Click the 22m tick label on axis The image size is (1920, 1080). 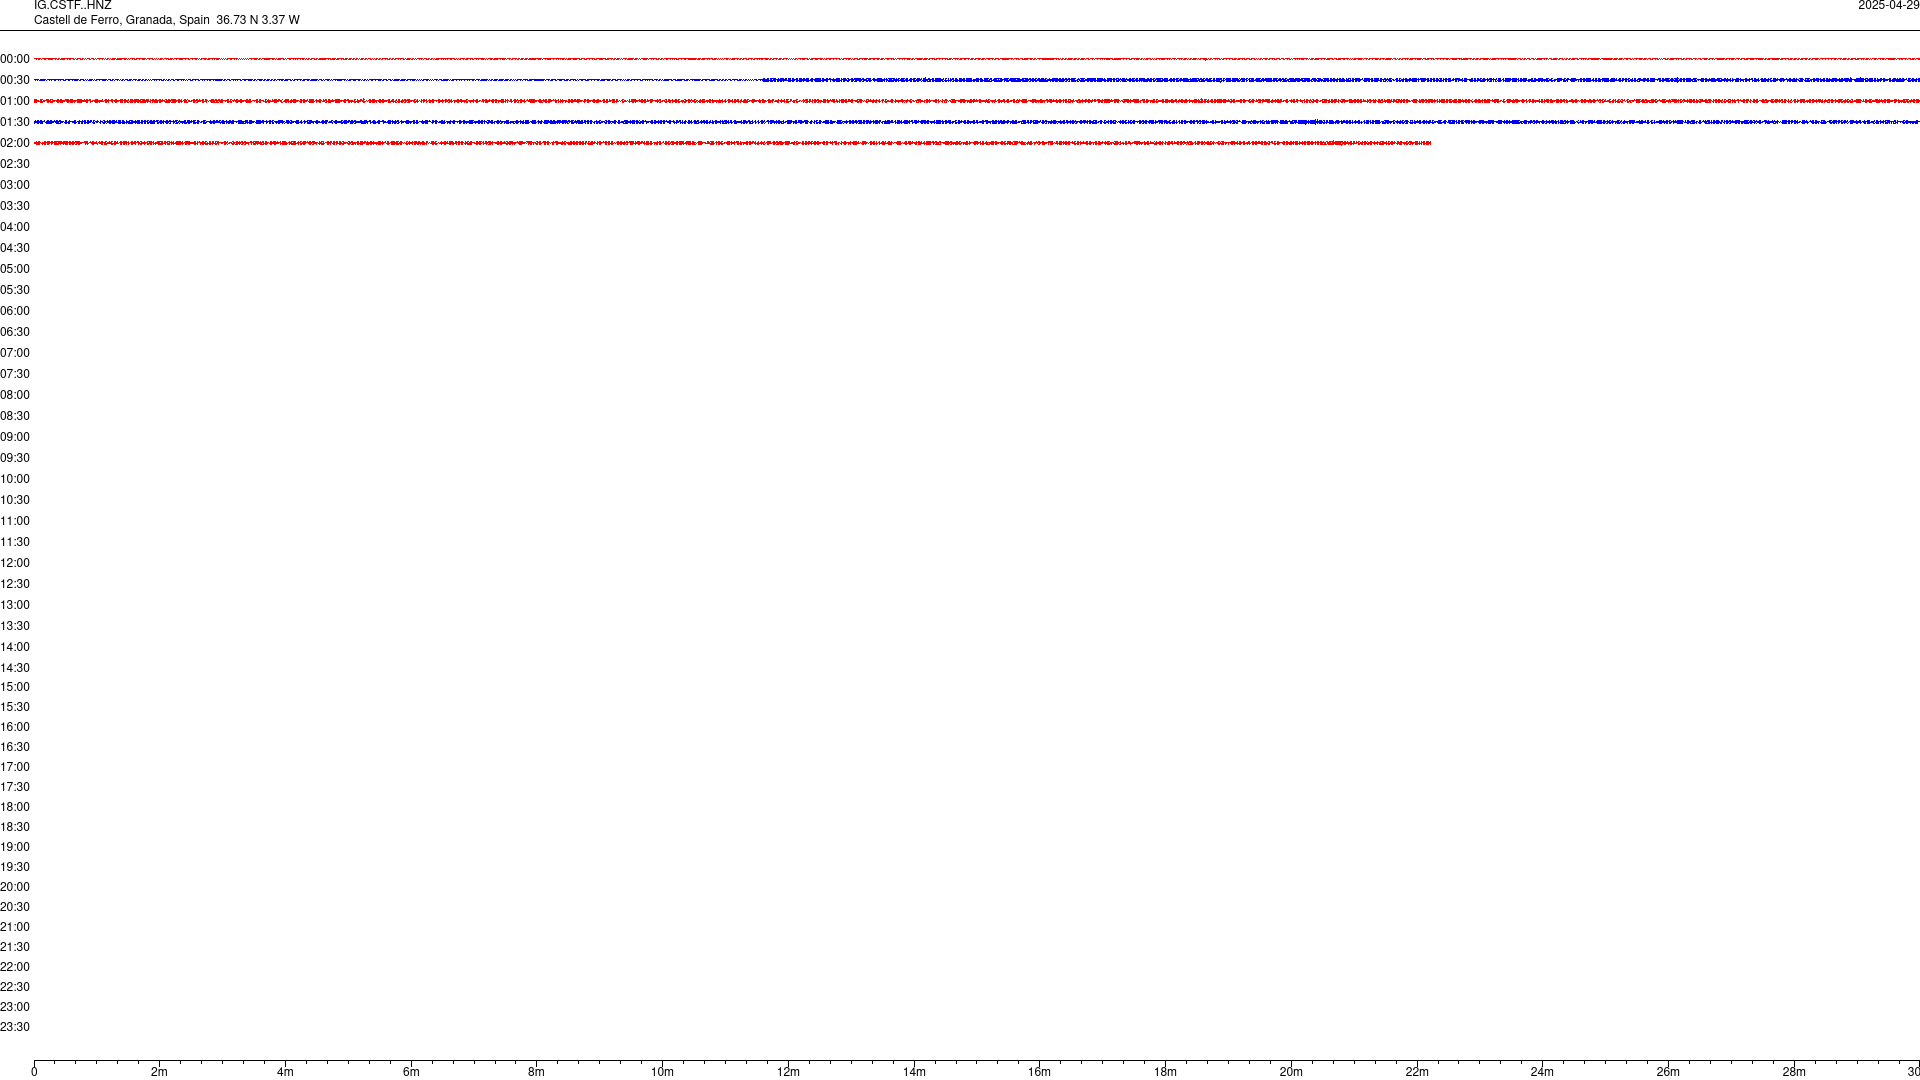pyautogui.click(x=1417, y=1072)
